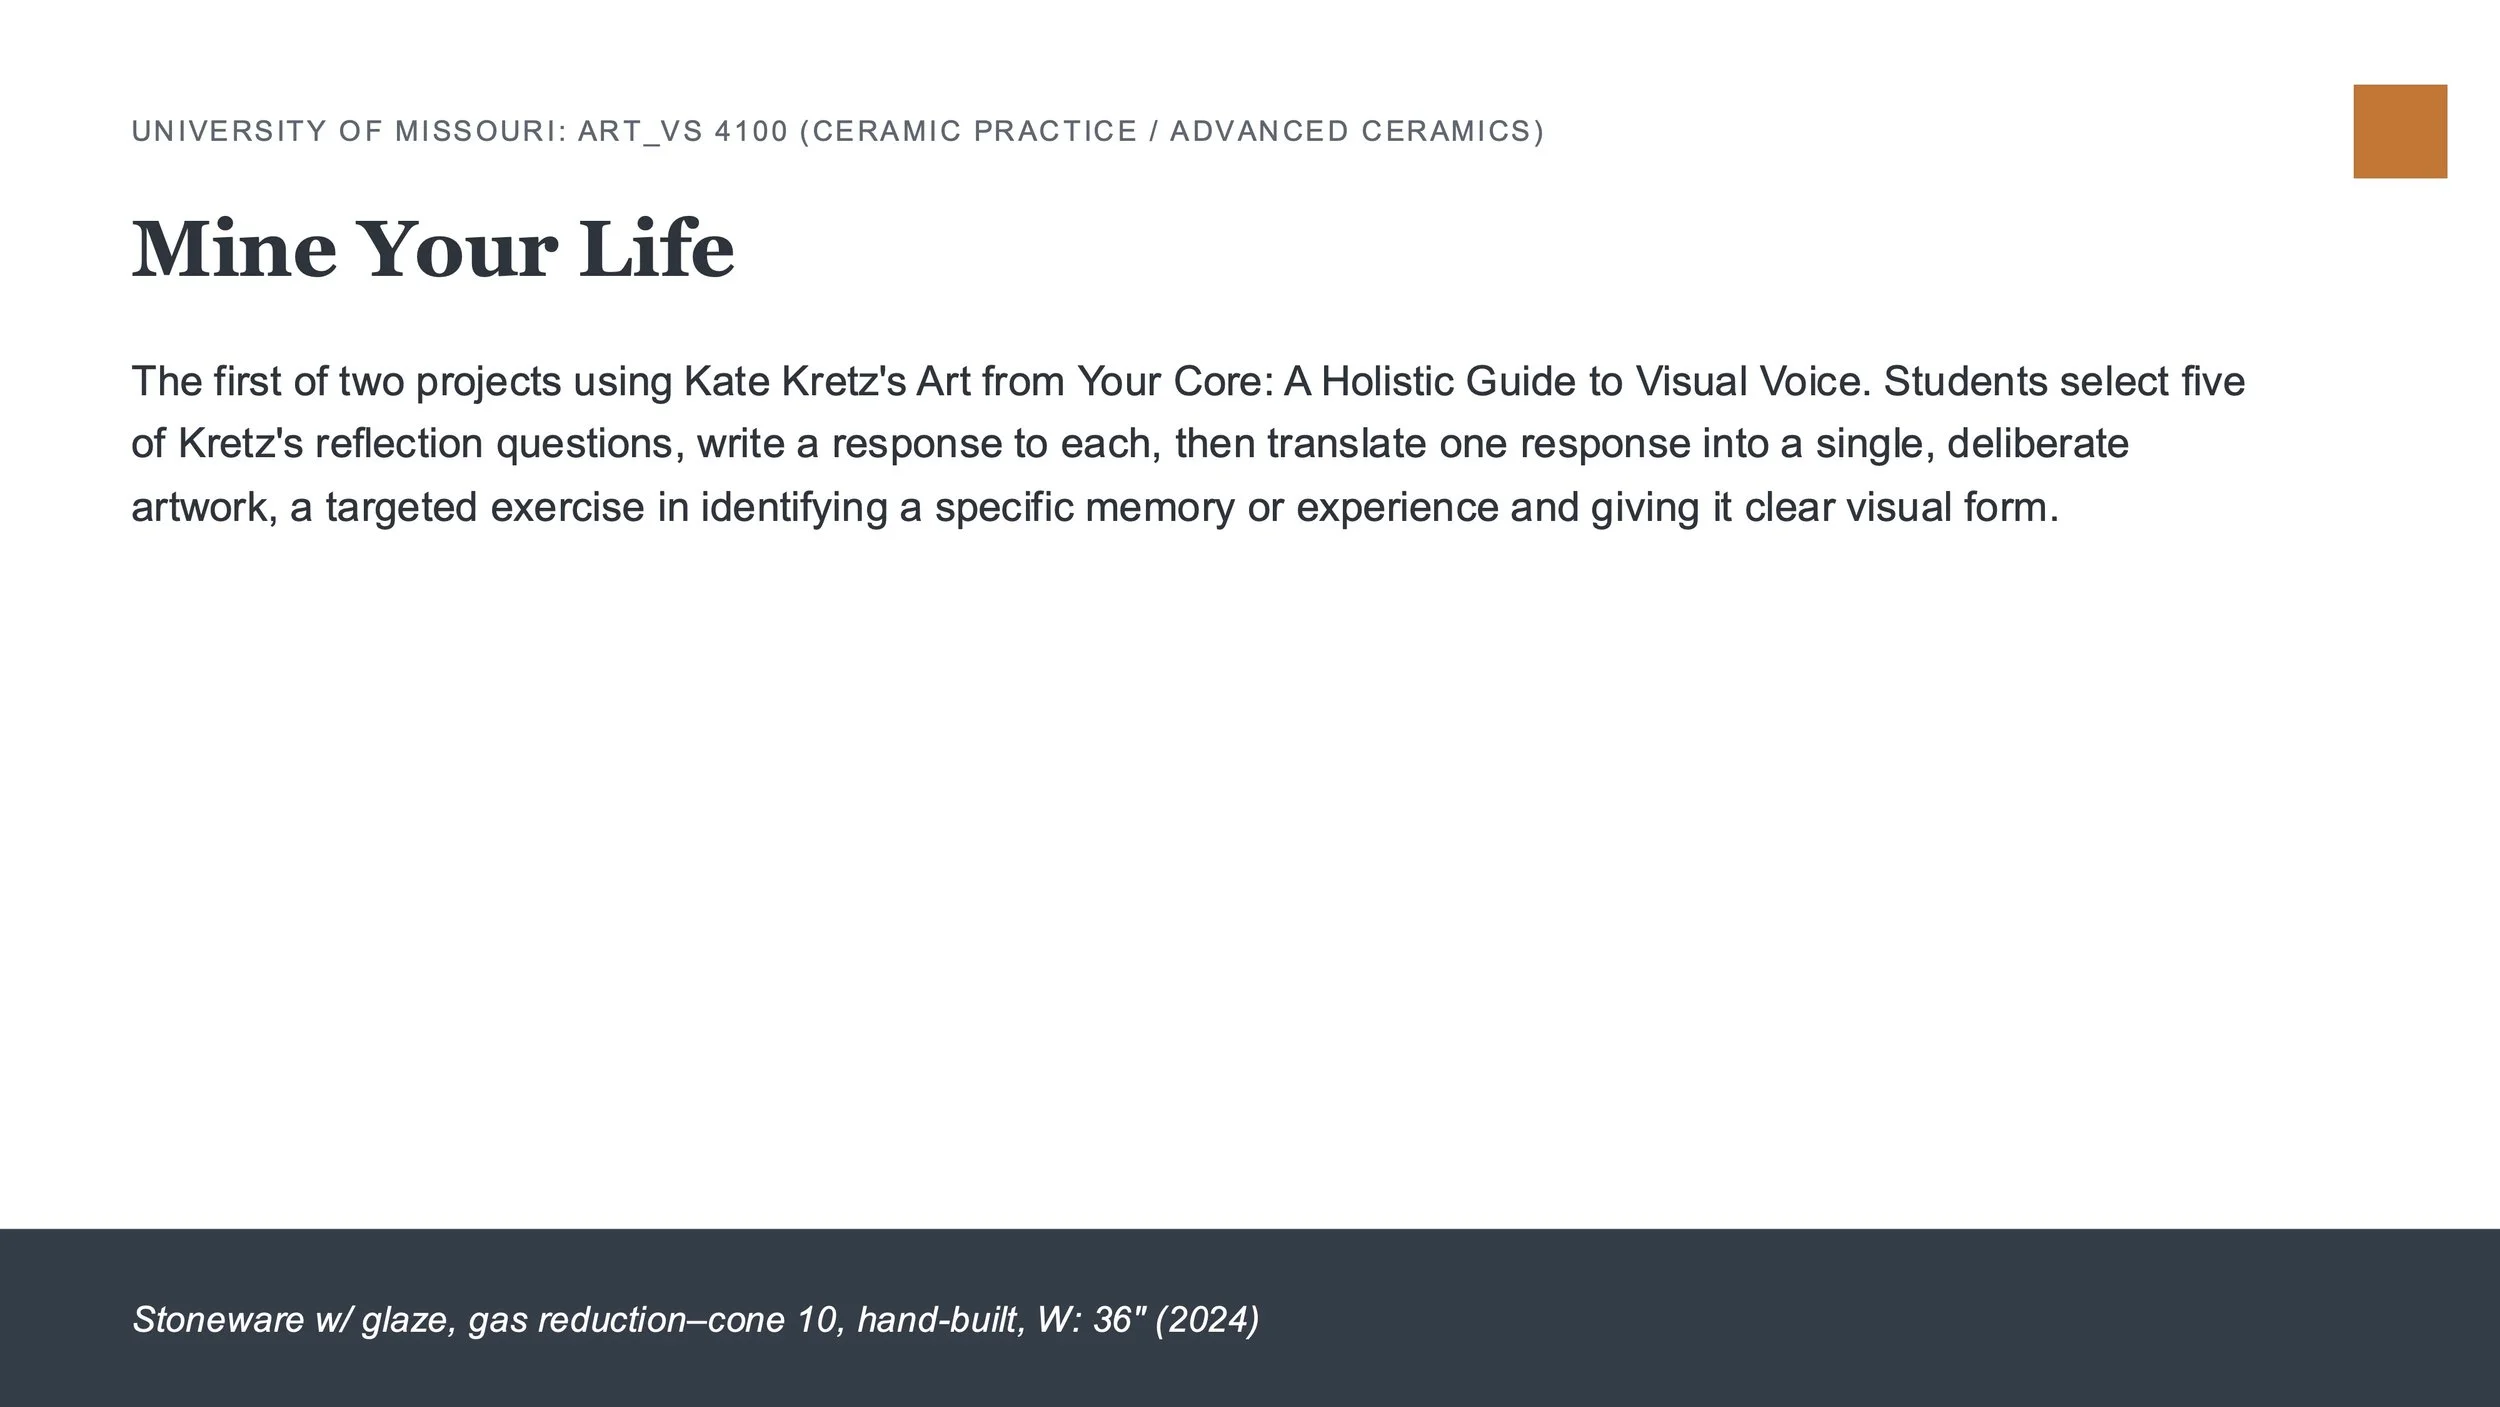Click "clear visual form" ending the paragraph
The height and width of the screenshot is (1407, 2500).
(x=1901, y=507)
